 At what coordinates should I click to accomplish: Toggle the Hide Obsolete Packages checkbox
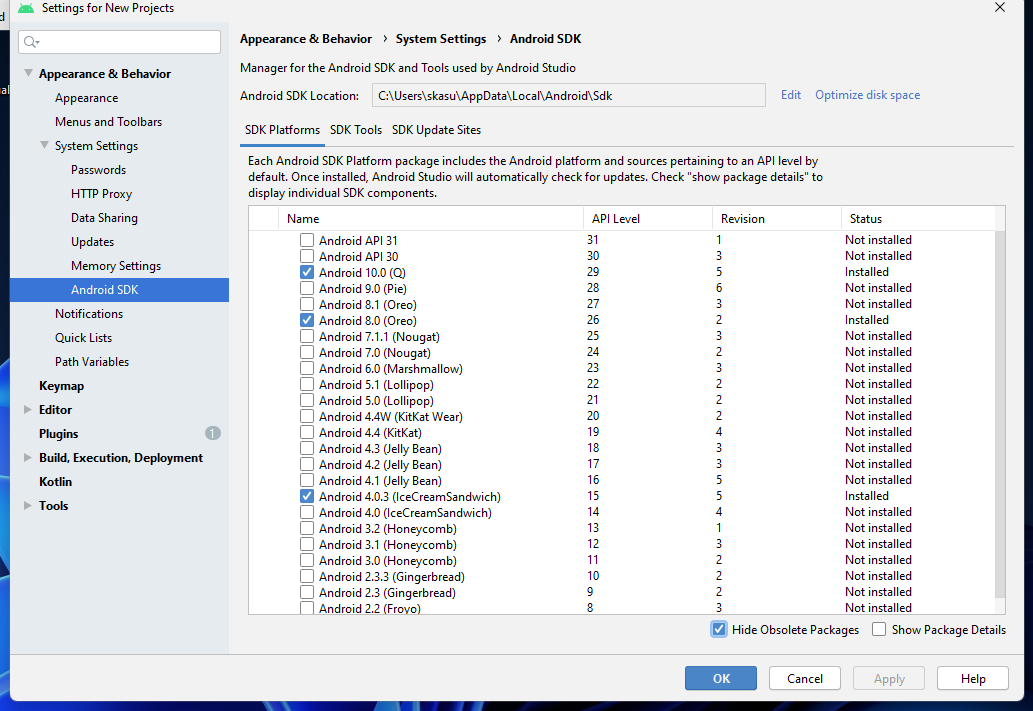tap(719, 629)
